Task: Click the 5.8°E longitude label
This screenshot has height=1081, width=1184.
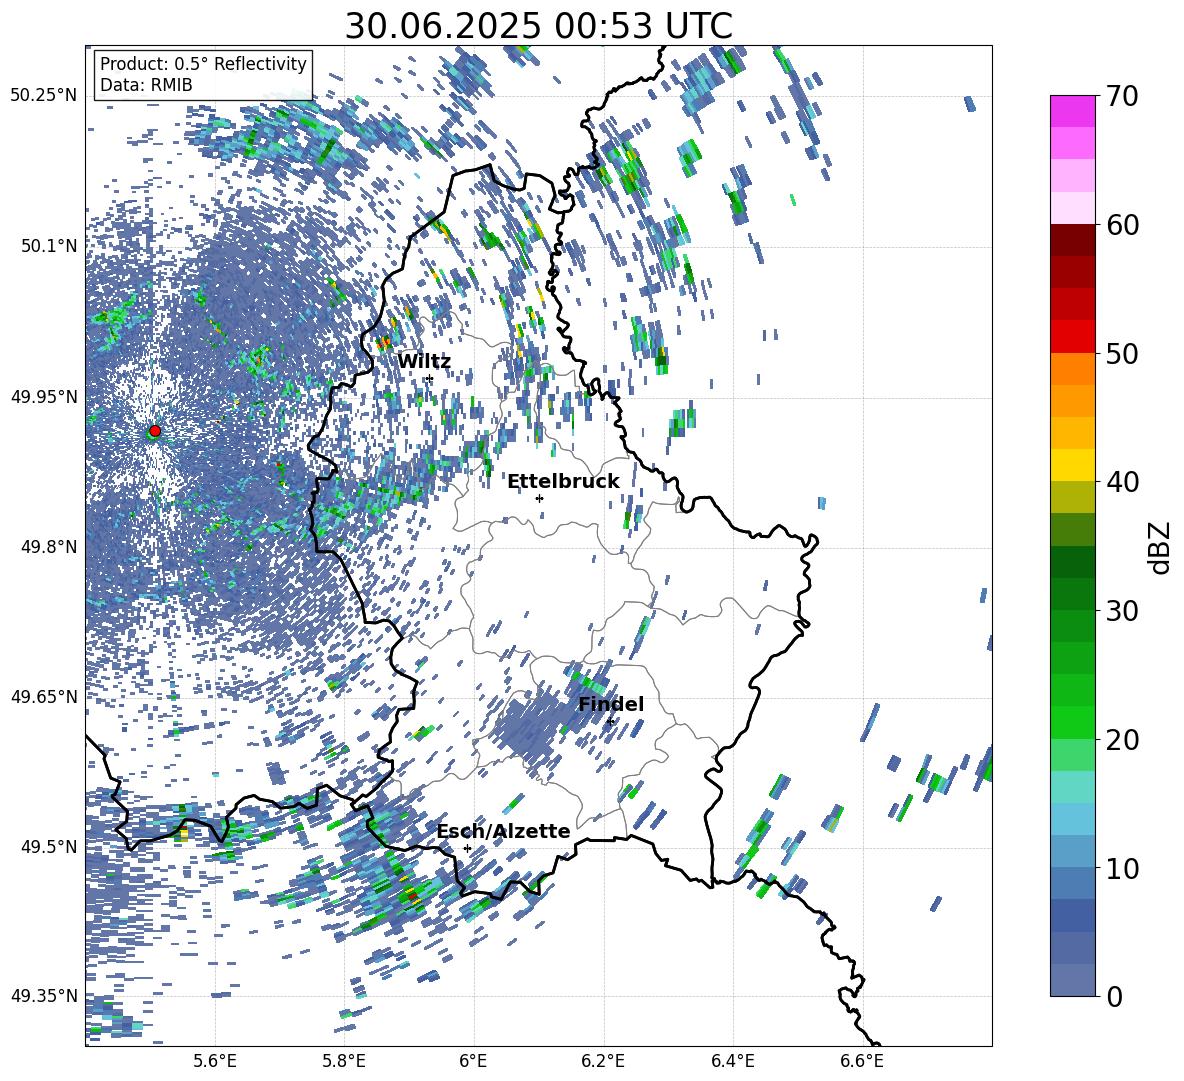Action: (344, 1061)
